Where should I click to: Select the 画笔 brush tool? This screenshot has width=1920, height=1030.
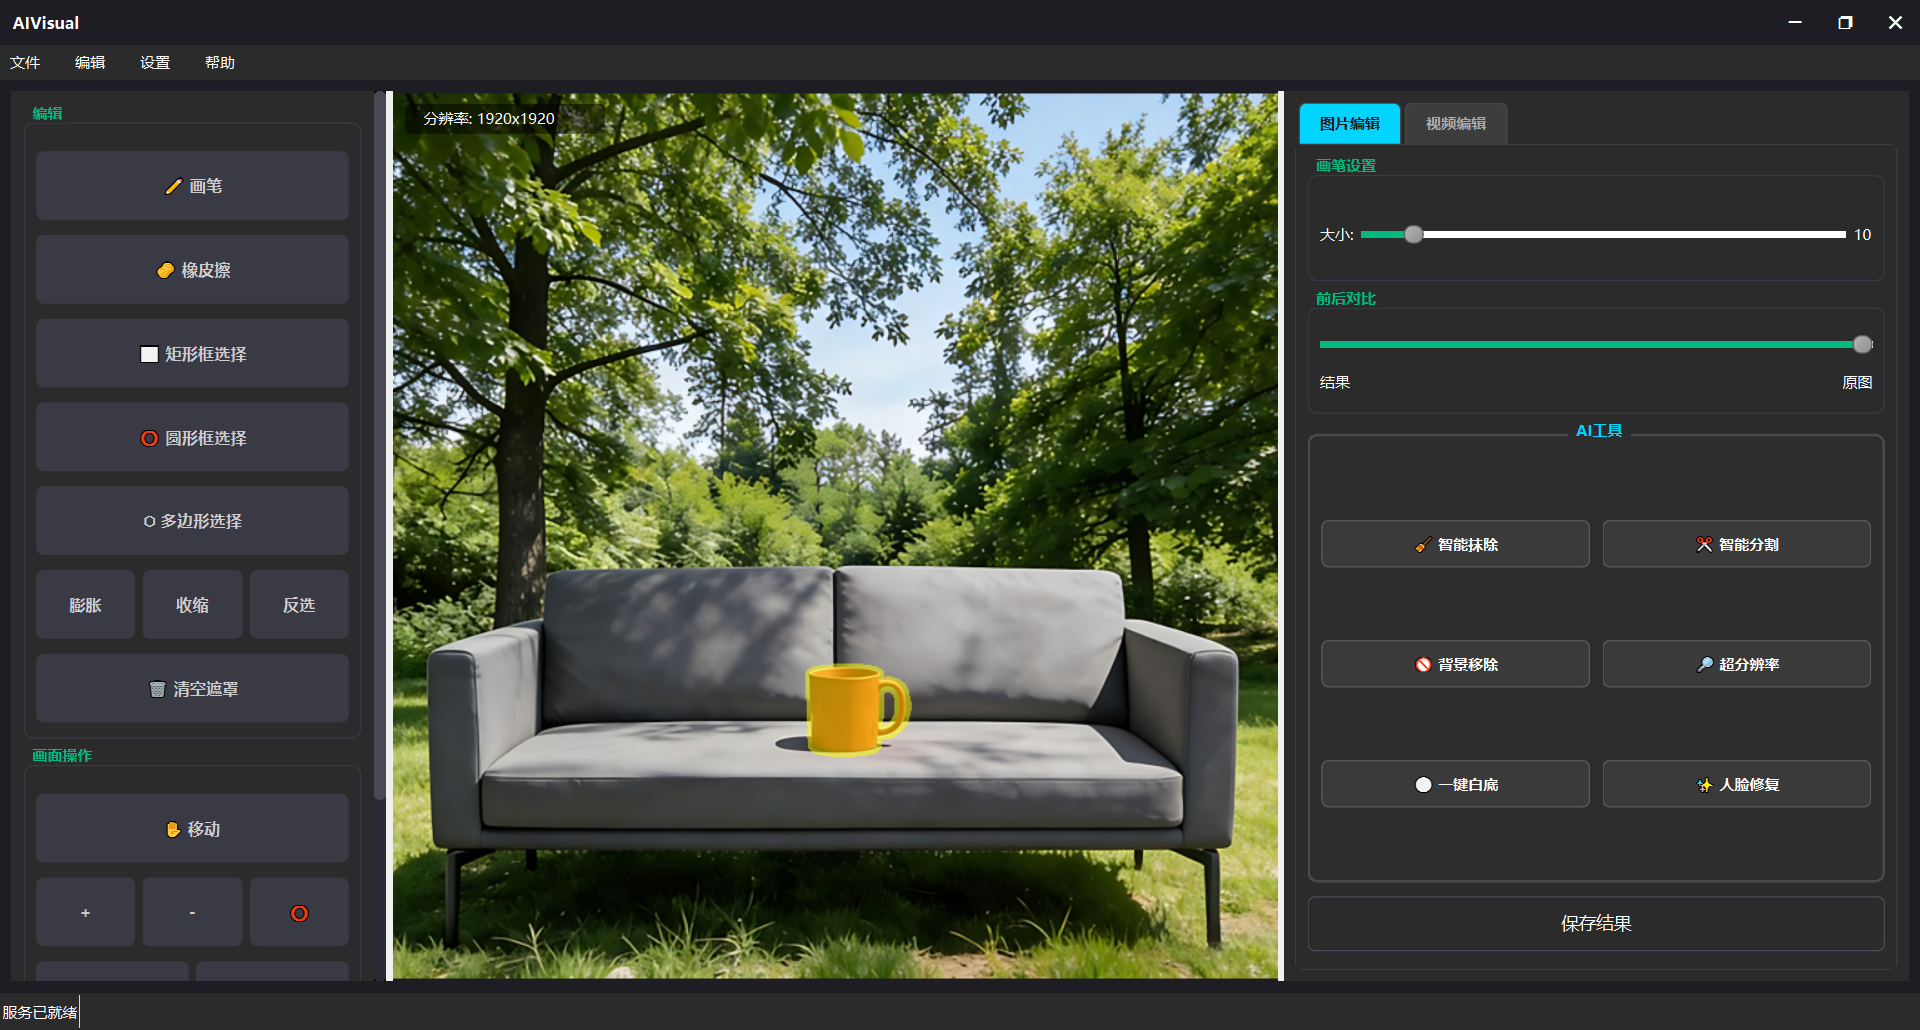coord(192,186)
